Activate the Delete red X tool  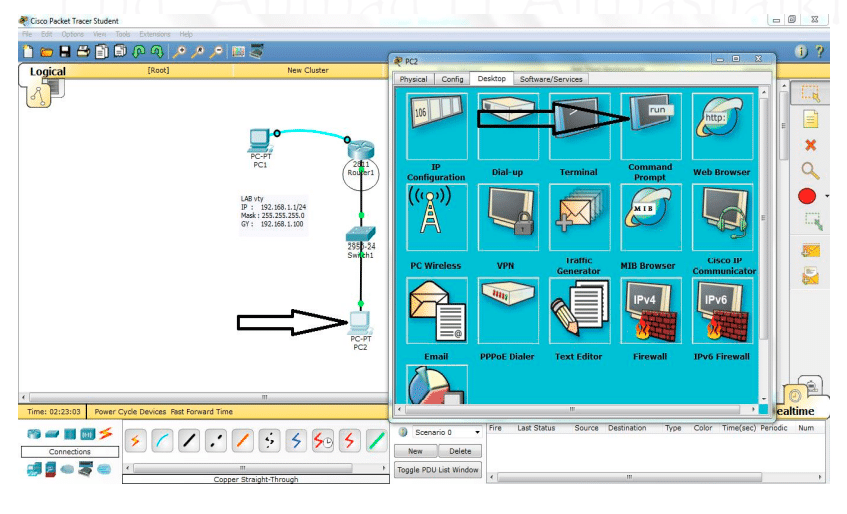coord(810,145)
